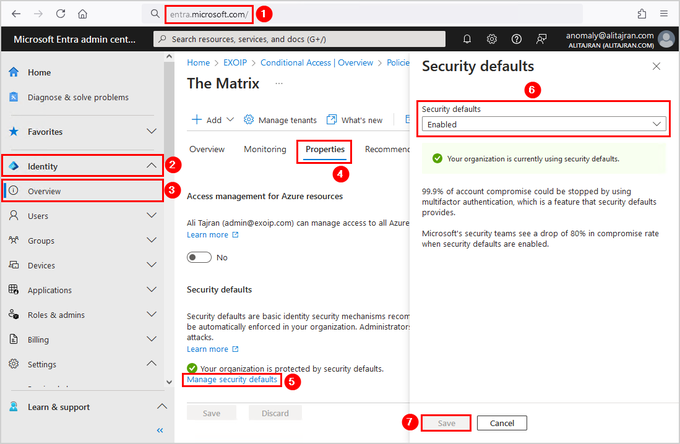The height and width of the screenshot is (444, 680).
Task: Close the Security defaults panel
Action: 656,66
